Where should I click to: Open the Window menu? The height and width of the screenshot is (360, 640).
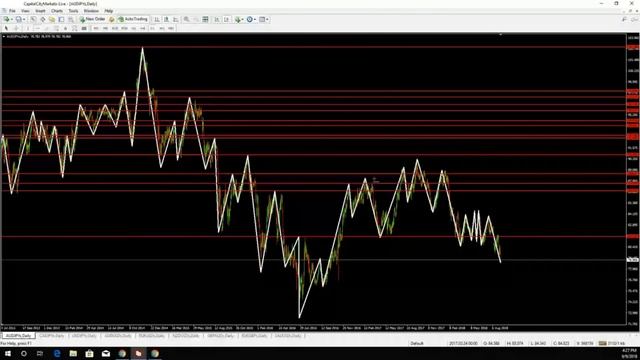click(91, 11)
